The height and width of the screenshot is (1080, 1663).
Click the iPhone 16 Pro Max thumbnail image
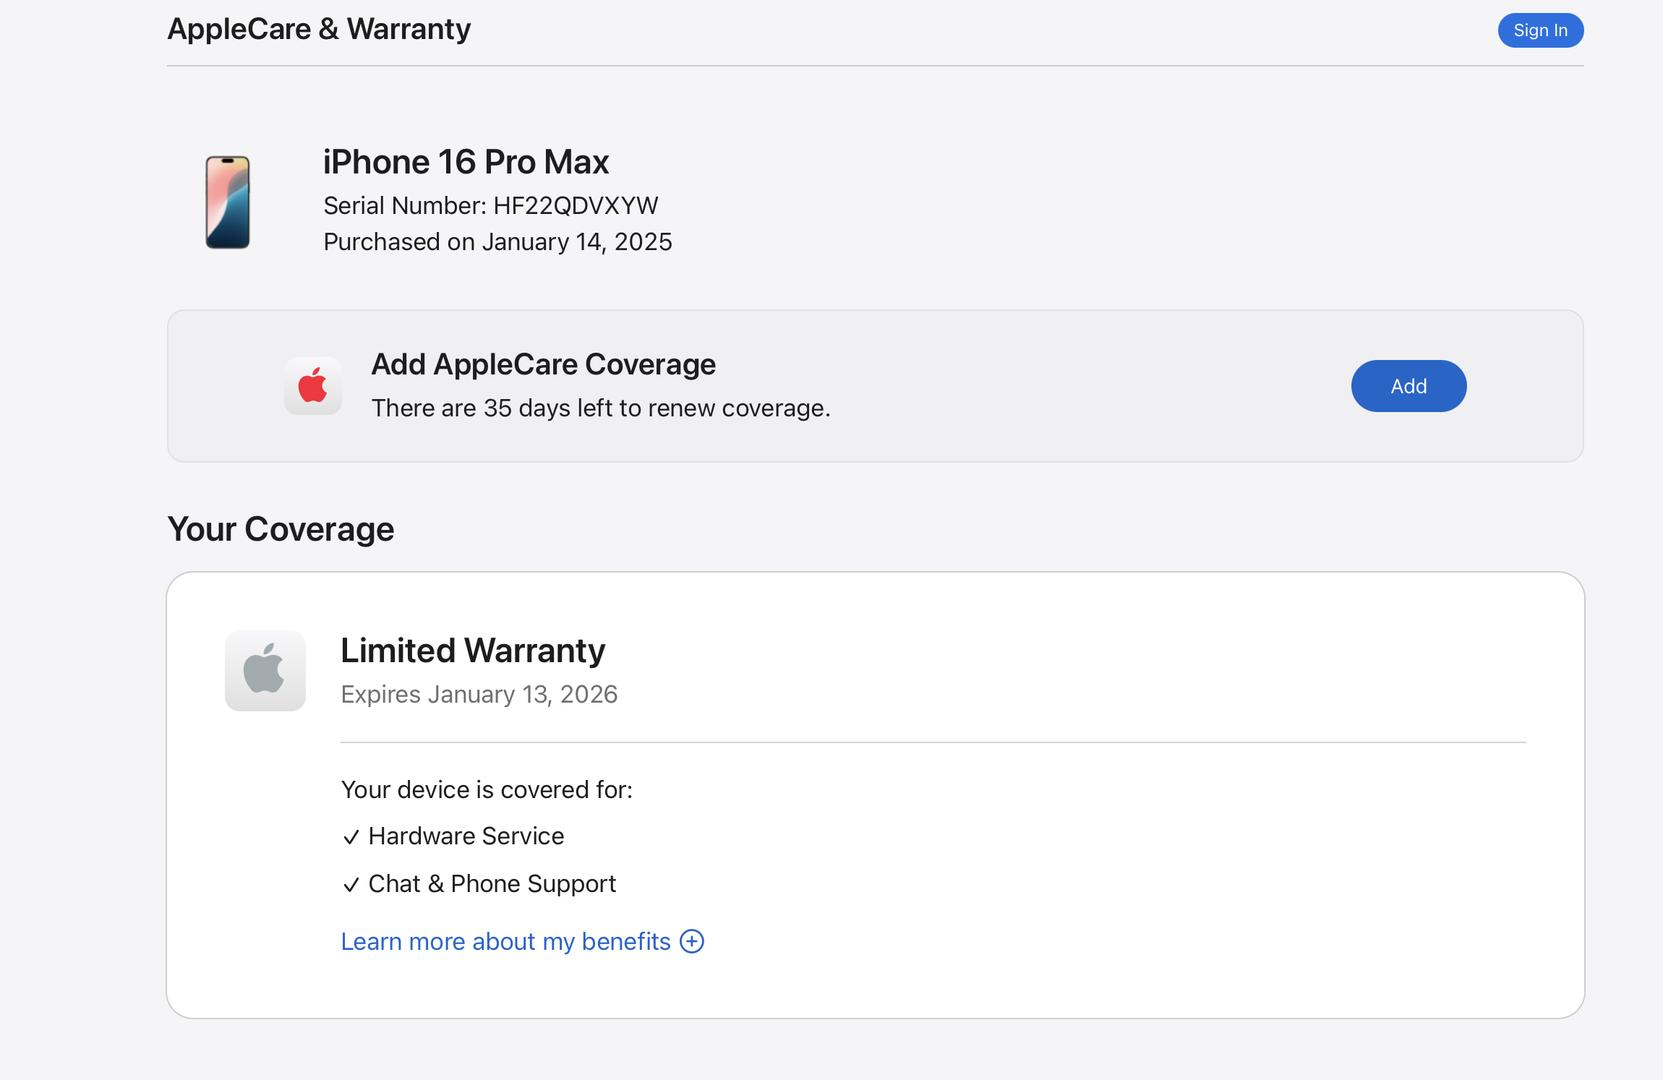pos(228,202)
